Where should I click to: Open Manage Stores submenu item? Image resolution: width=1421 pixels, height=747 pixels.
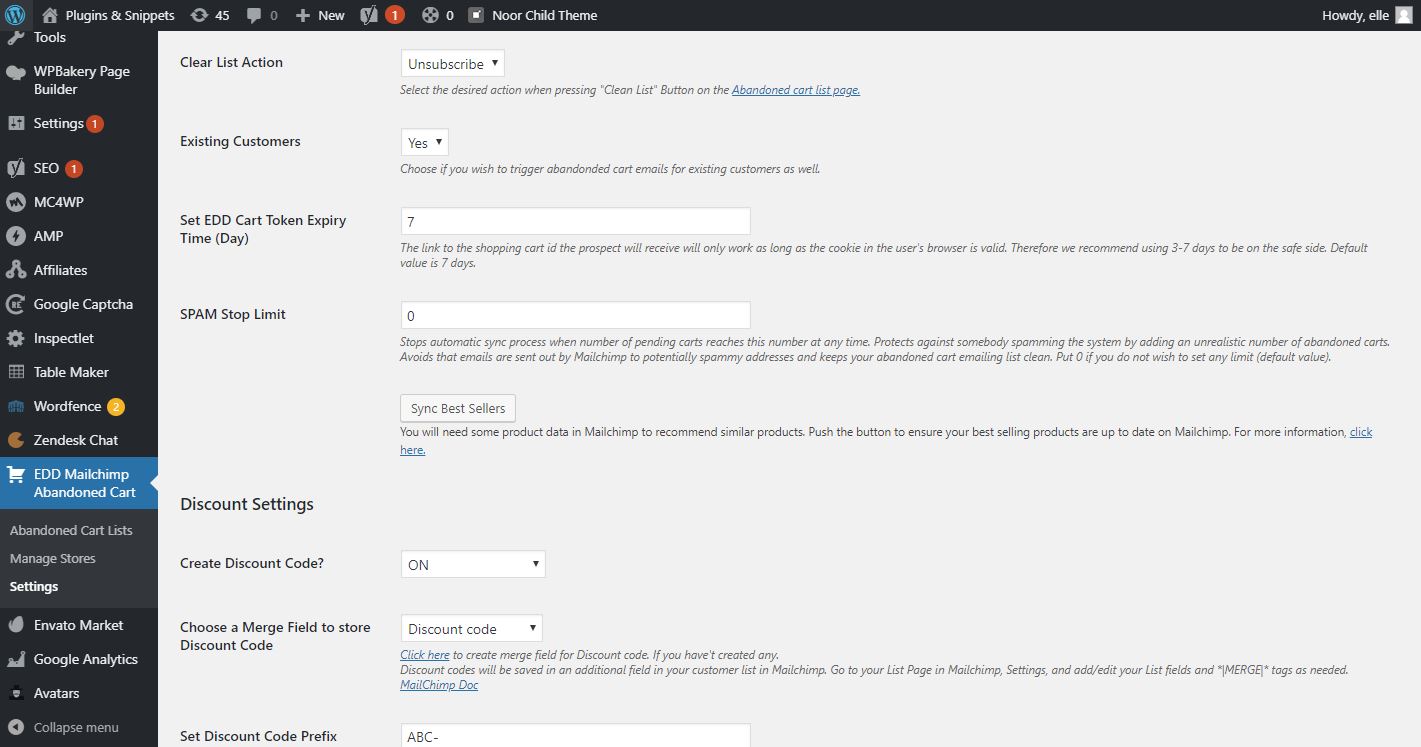53,558
